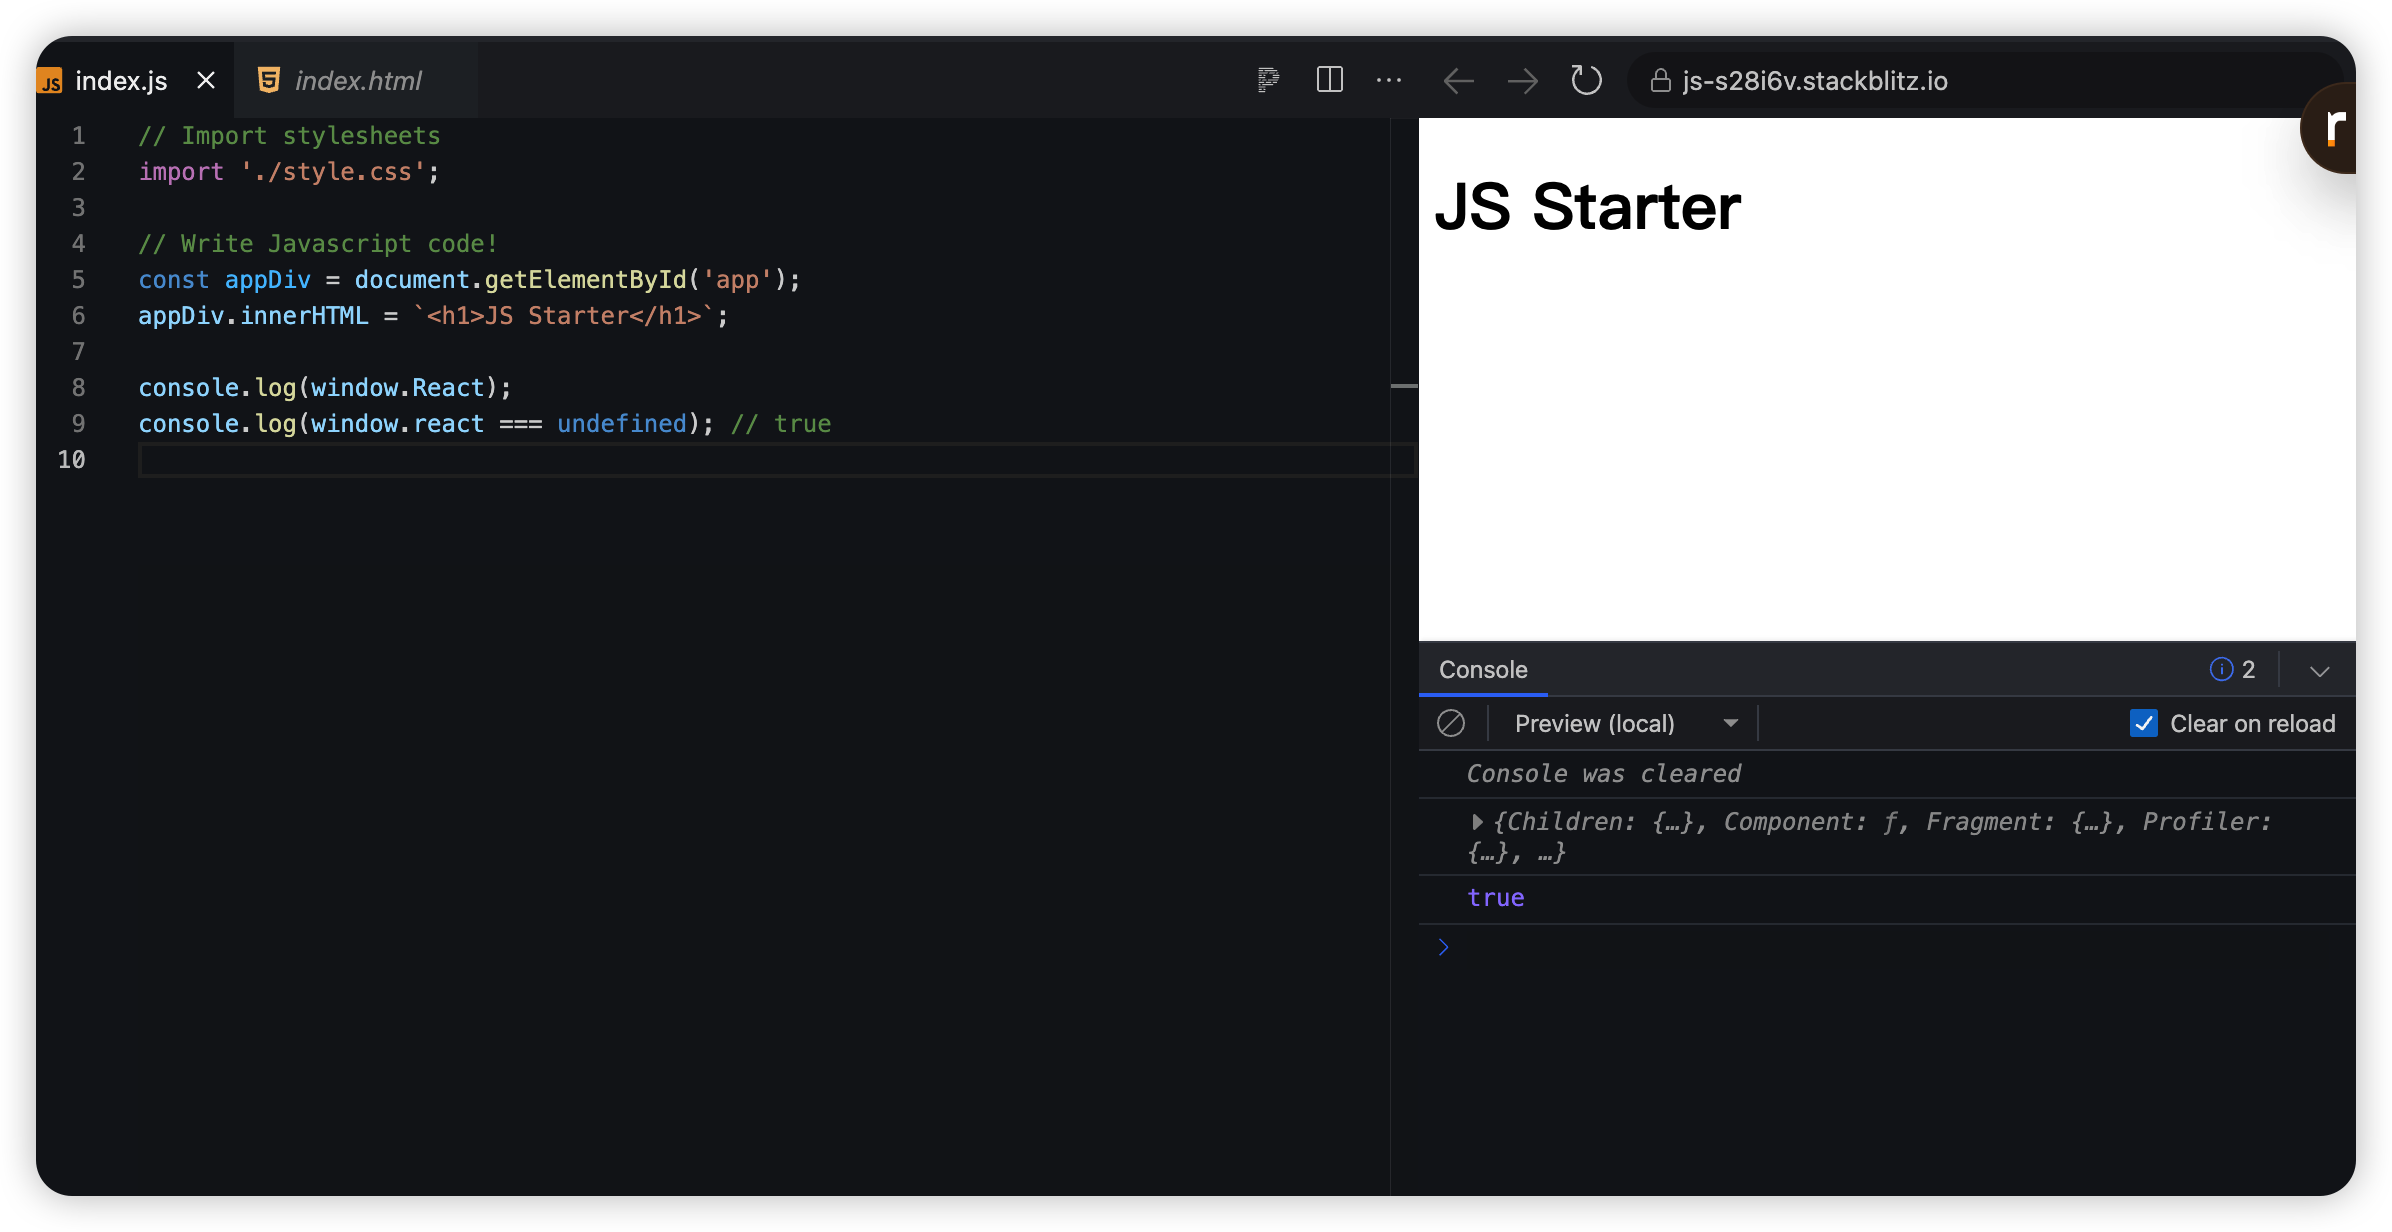Select the index.js tab
Screen dimensions: 2392x1232
(120, 80)
